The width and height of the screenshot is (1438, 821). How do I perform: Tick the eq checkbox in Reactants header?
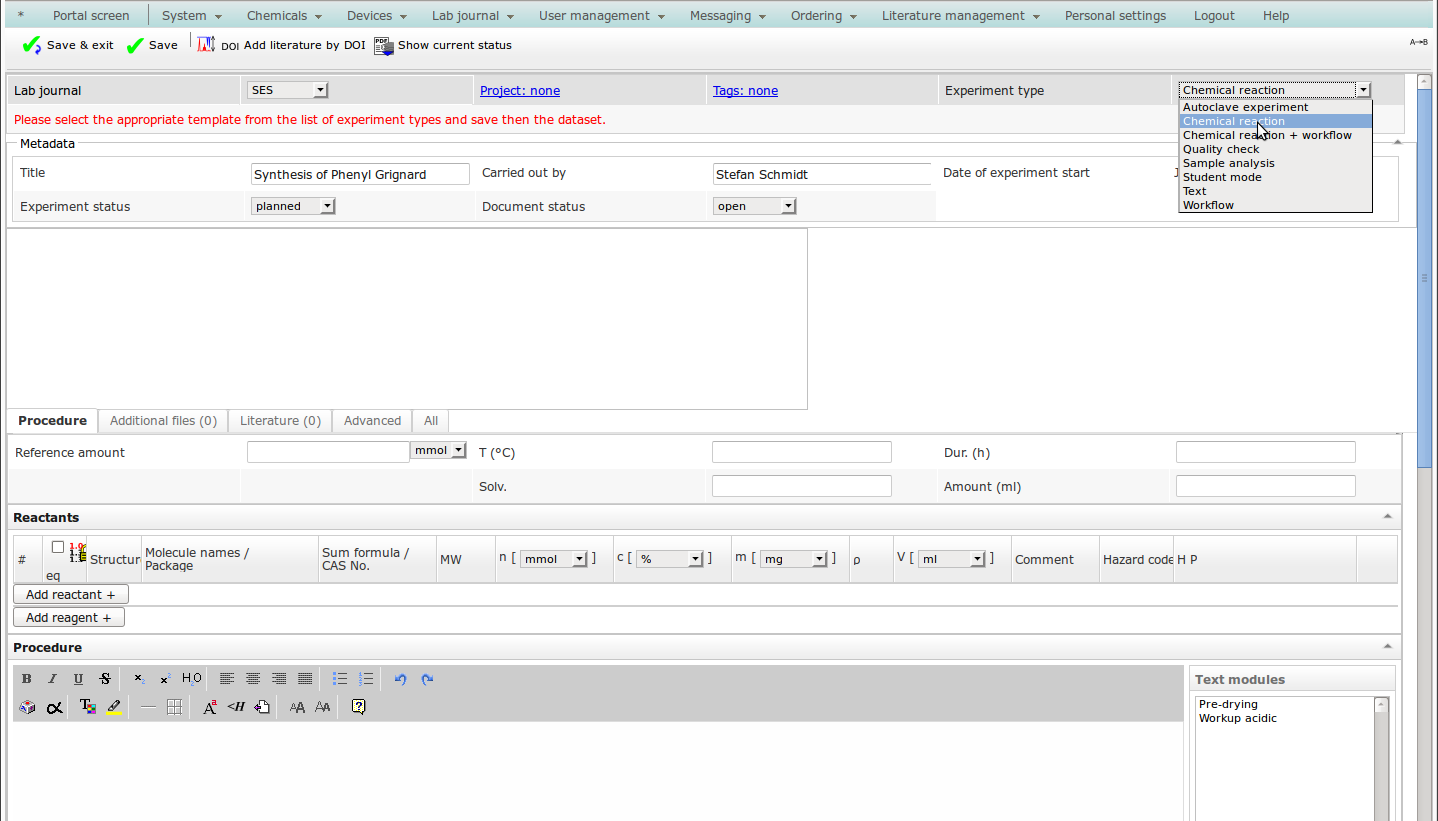click(58, 547)
